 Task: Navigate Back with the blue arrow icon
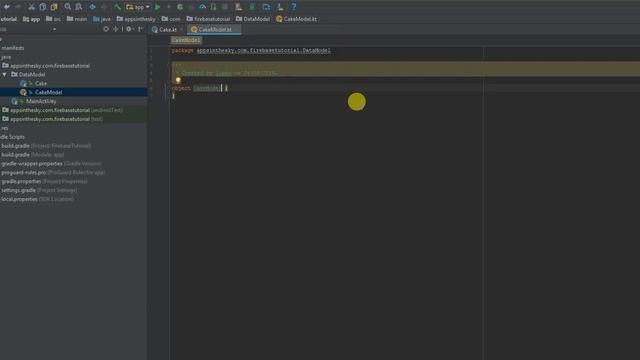(93, 7)
